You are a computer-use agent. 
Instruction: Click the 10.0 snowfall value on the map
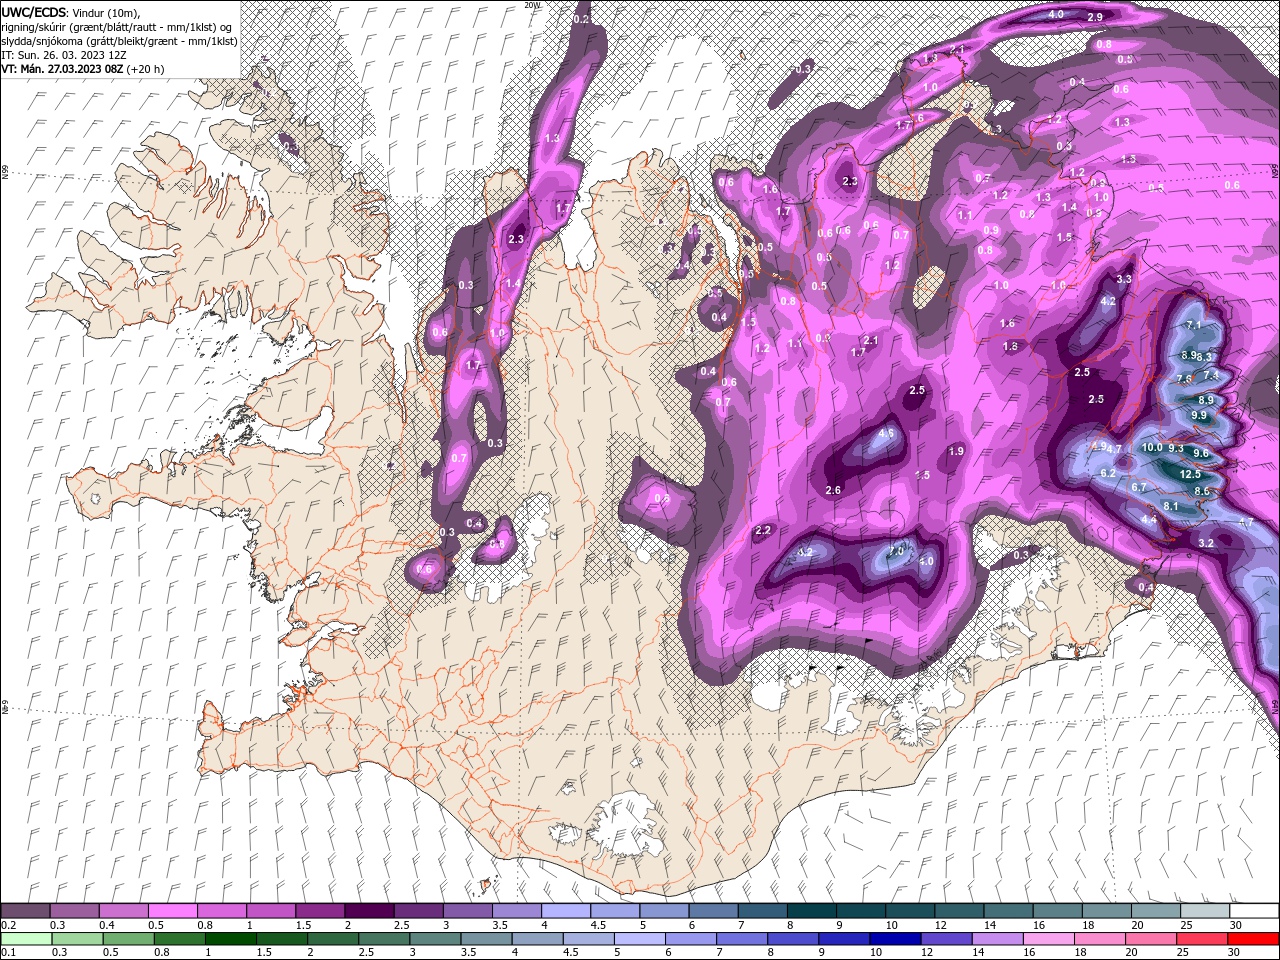tap(1152, 448)
